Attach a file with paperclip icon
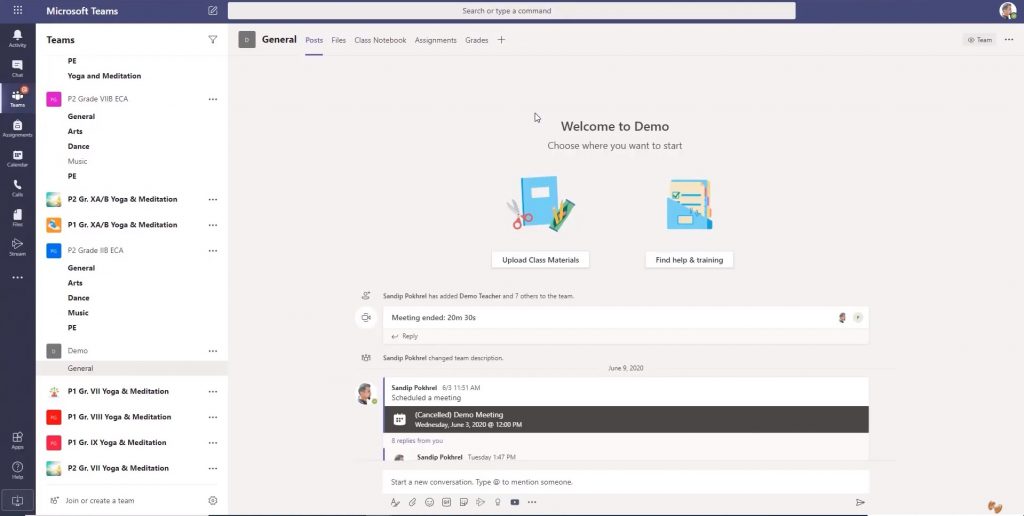 click(x=412, y=502)
